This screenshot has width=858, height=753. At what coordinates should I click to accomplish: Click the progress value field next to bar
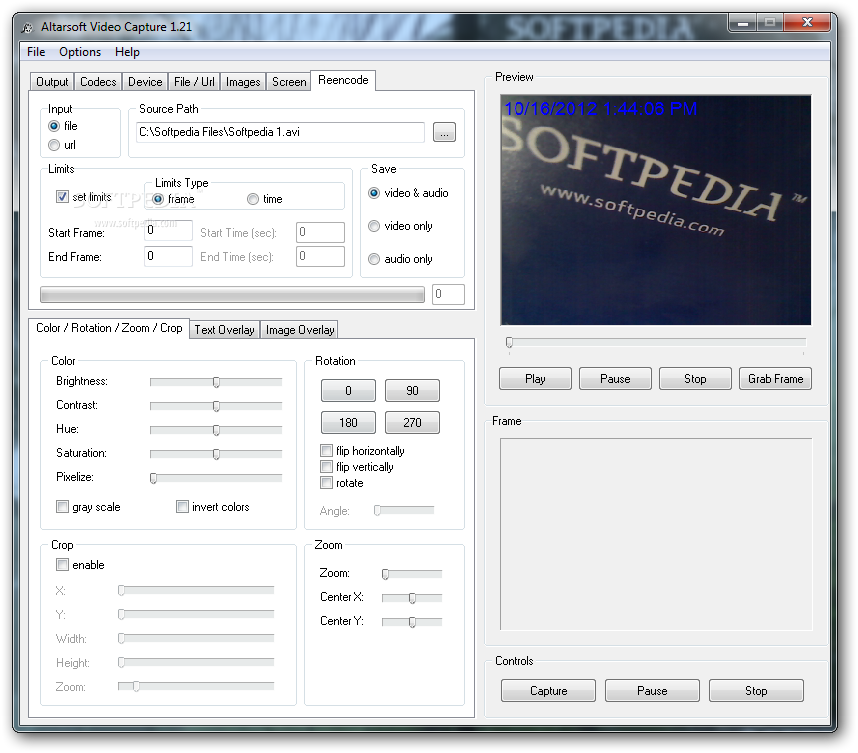[x=448, y=294]
